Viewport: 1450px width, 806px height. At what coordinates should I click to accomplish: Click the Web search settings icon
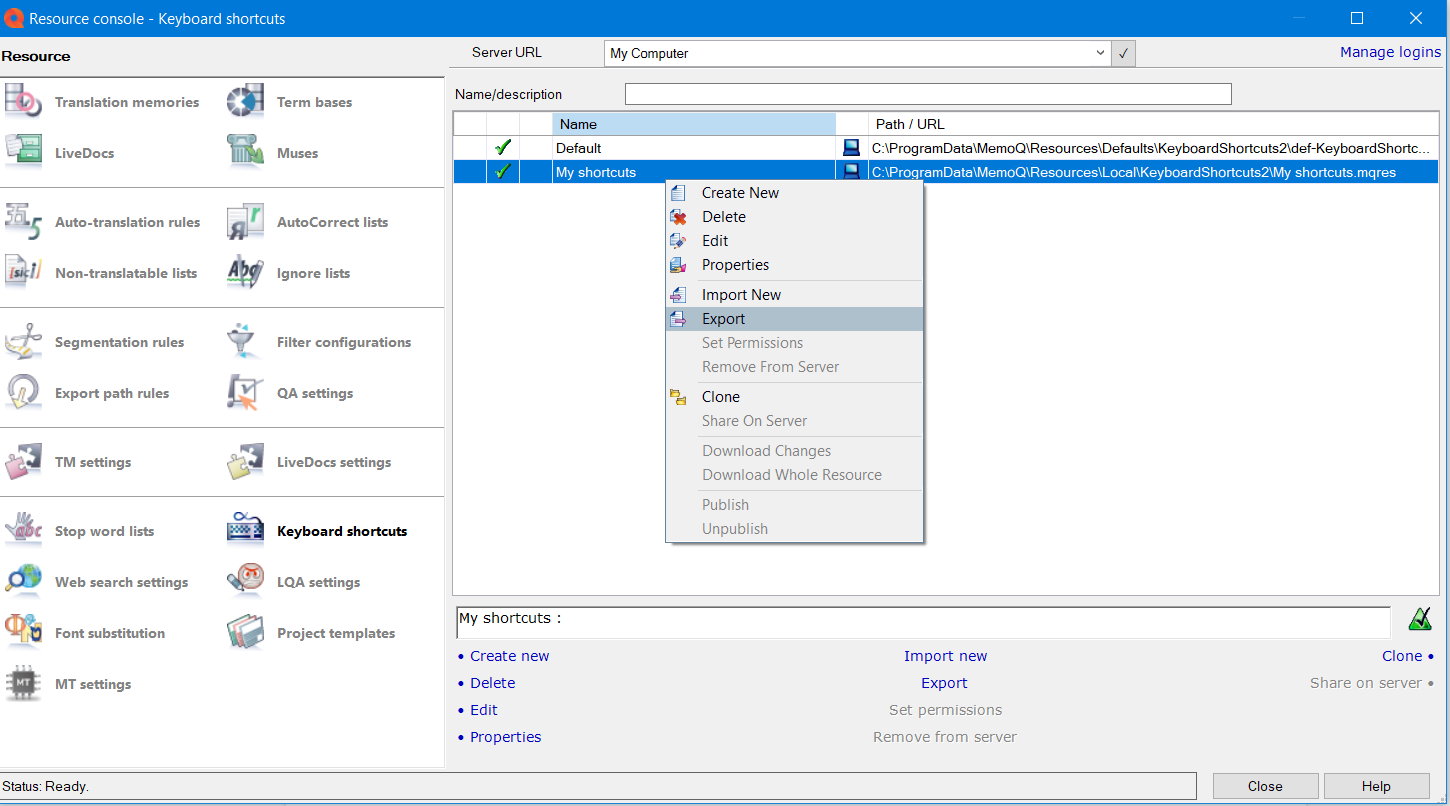[24, 582]
